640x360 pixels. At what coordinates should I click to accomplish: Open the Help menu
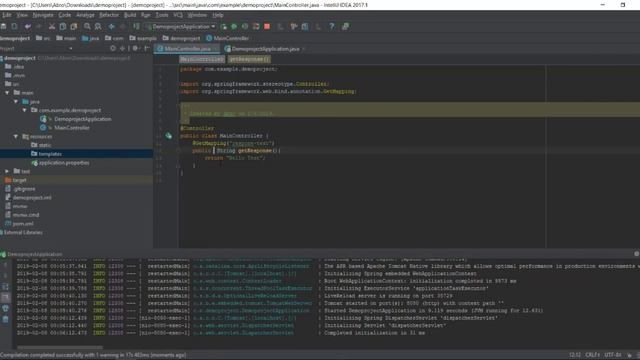[218, 15]
